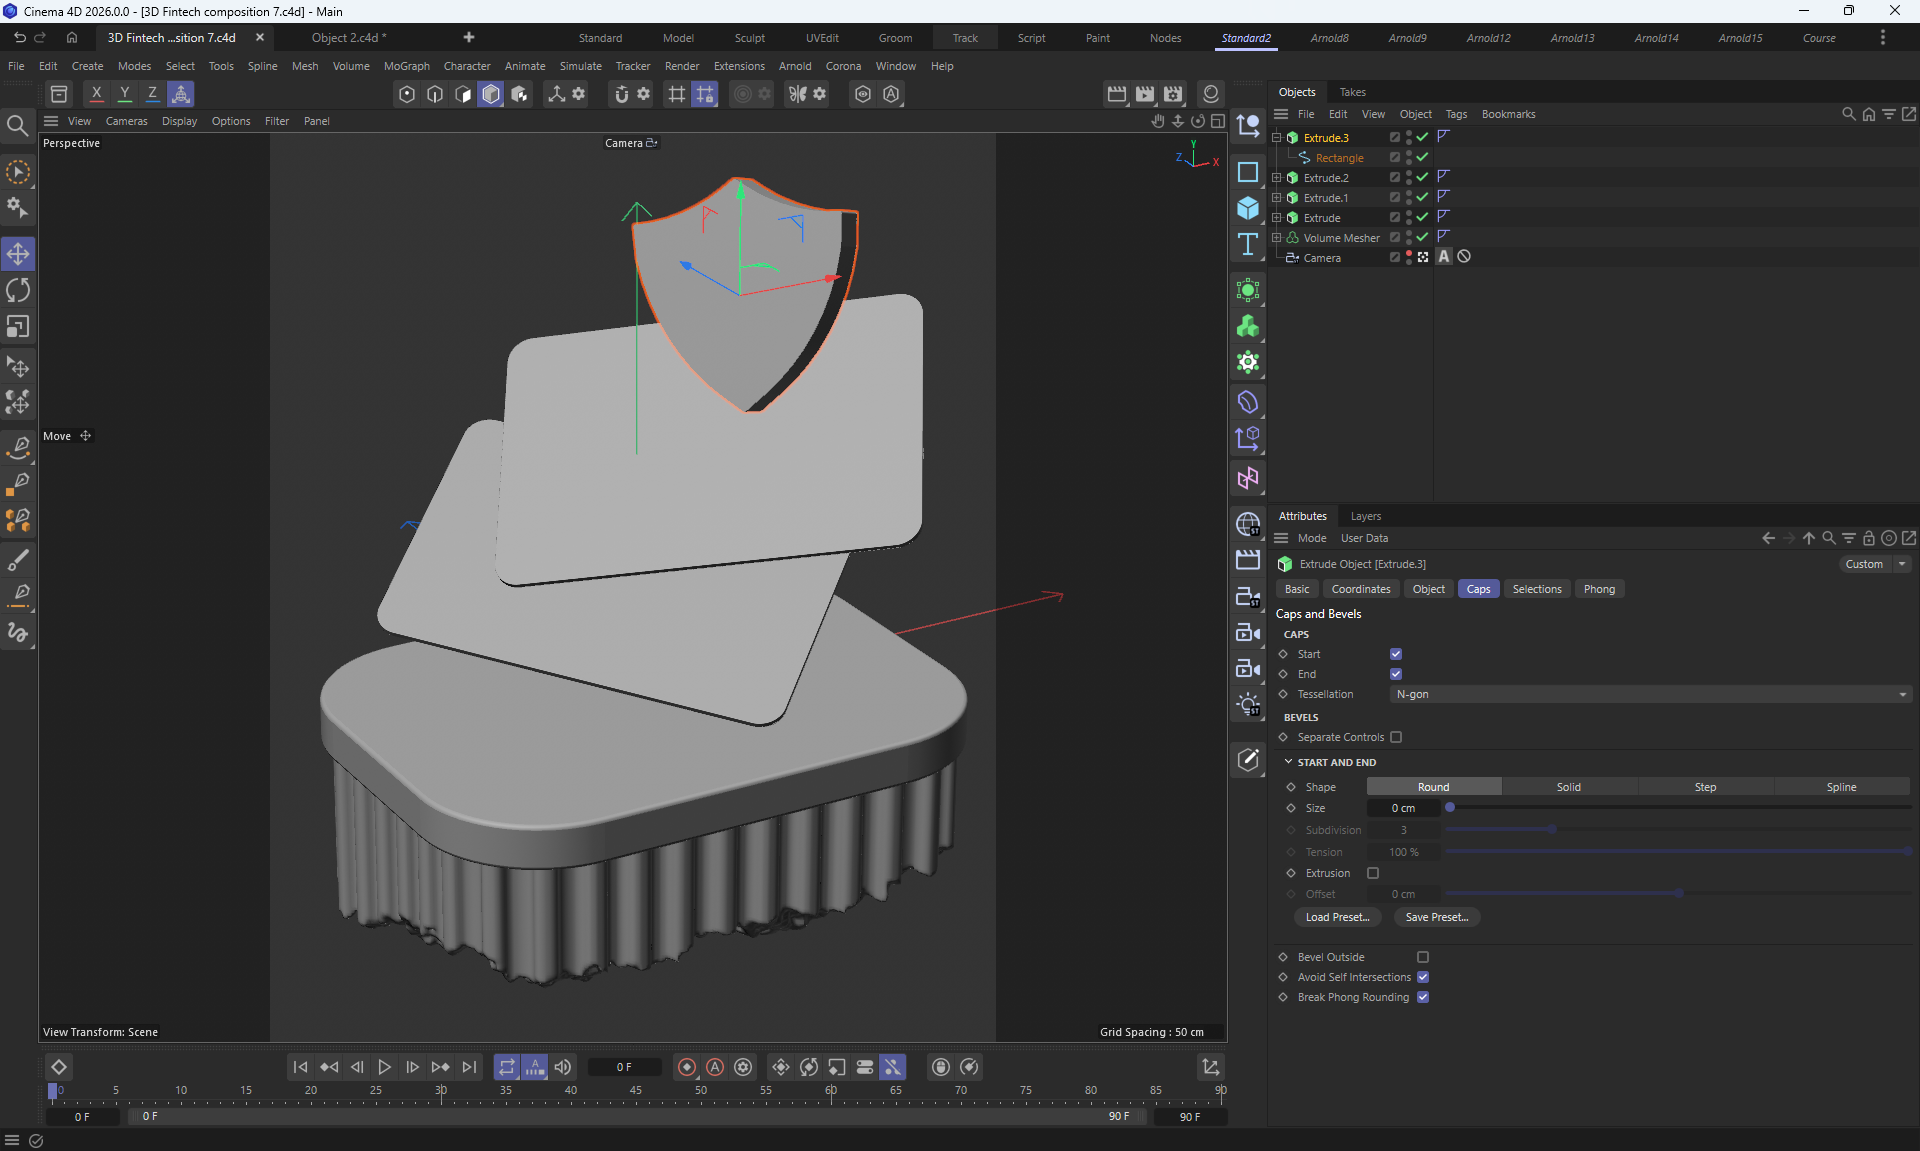1920x1151 pixels.
Task: Switch to the Phong attribute tab
Action: tap(1598, 589)
